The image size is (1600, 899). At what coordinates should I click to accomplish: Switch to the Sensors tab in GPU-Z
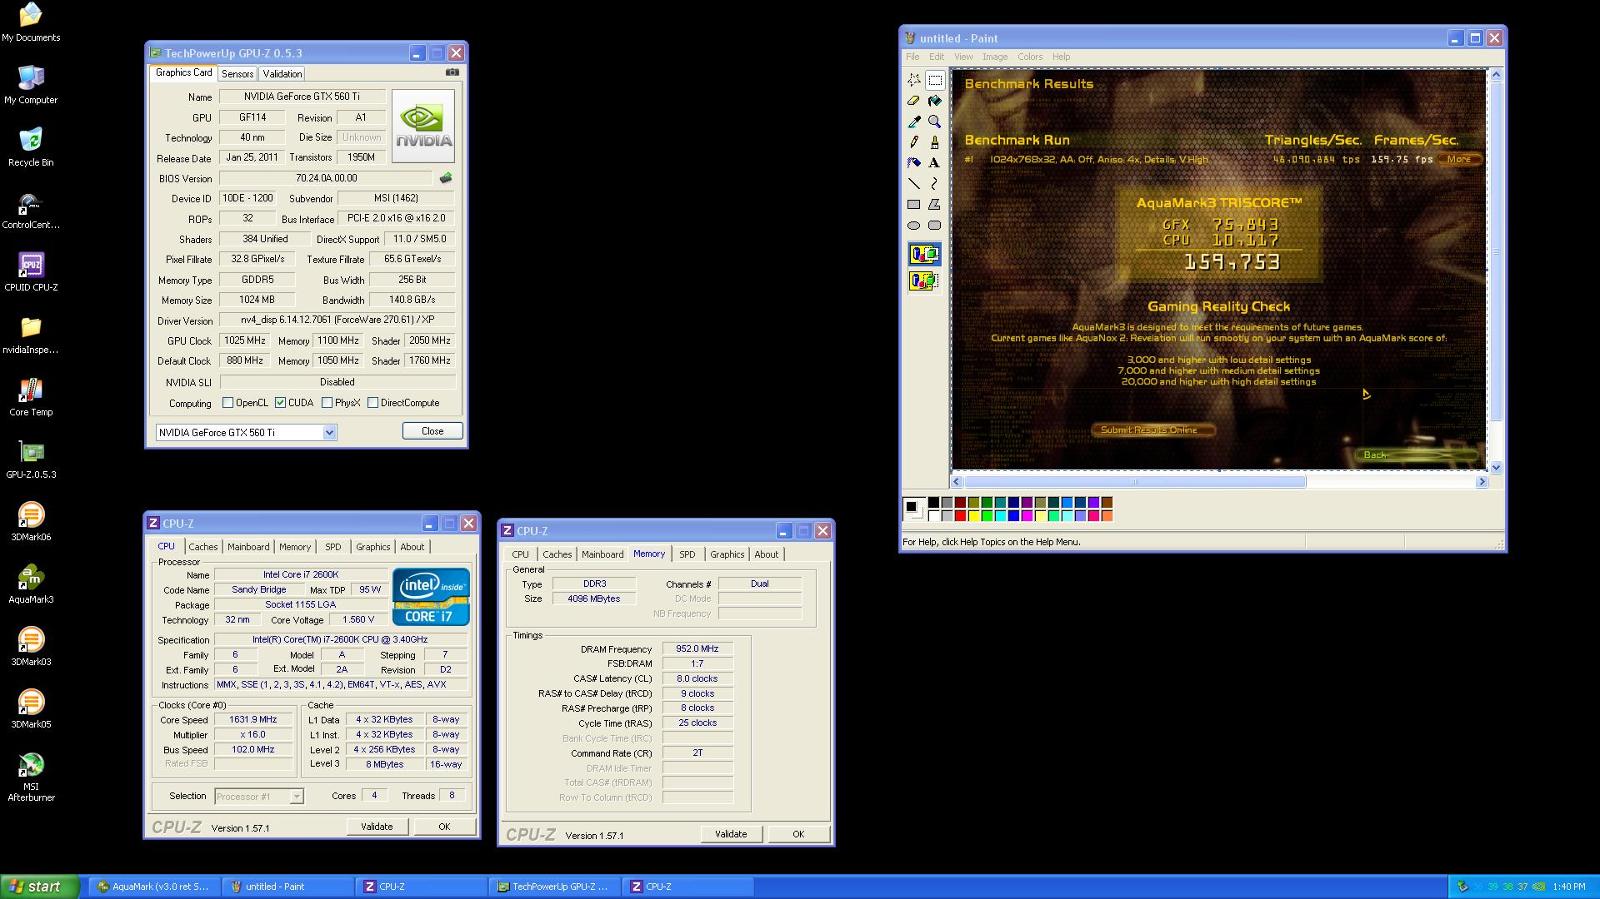237,74
